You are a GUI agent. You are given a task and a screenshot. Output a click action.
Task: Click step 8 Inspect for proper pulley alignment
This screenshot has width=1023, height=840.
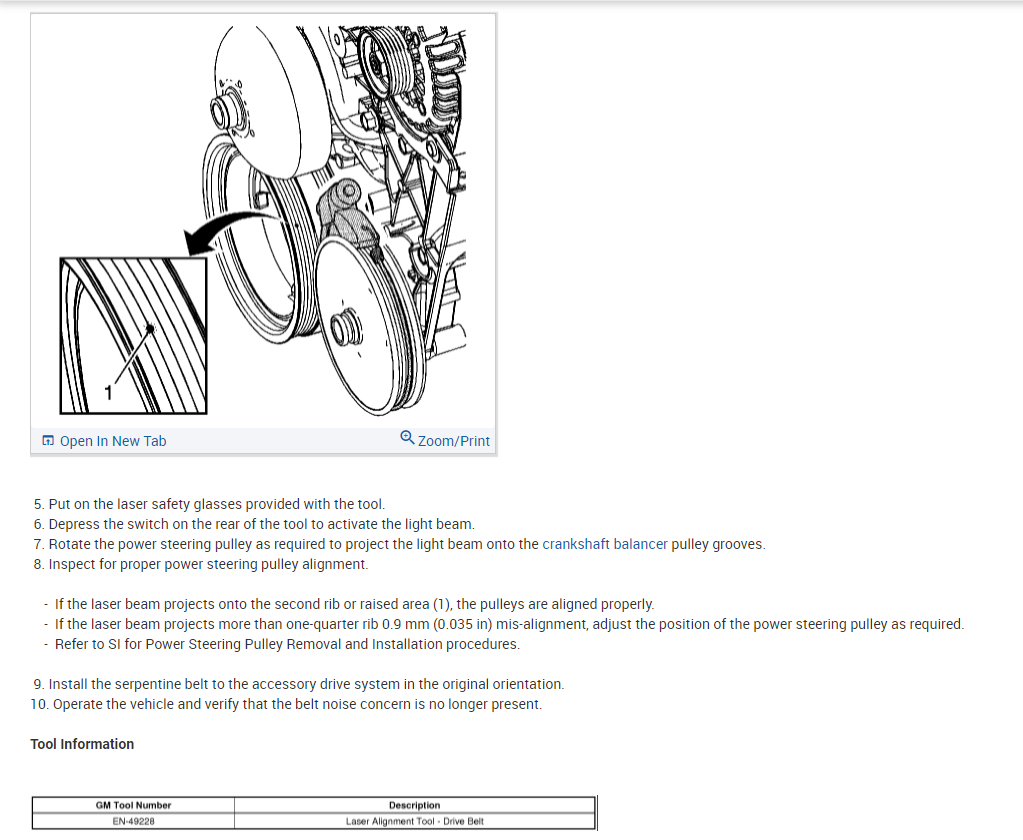click(201, 564)
